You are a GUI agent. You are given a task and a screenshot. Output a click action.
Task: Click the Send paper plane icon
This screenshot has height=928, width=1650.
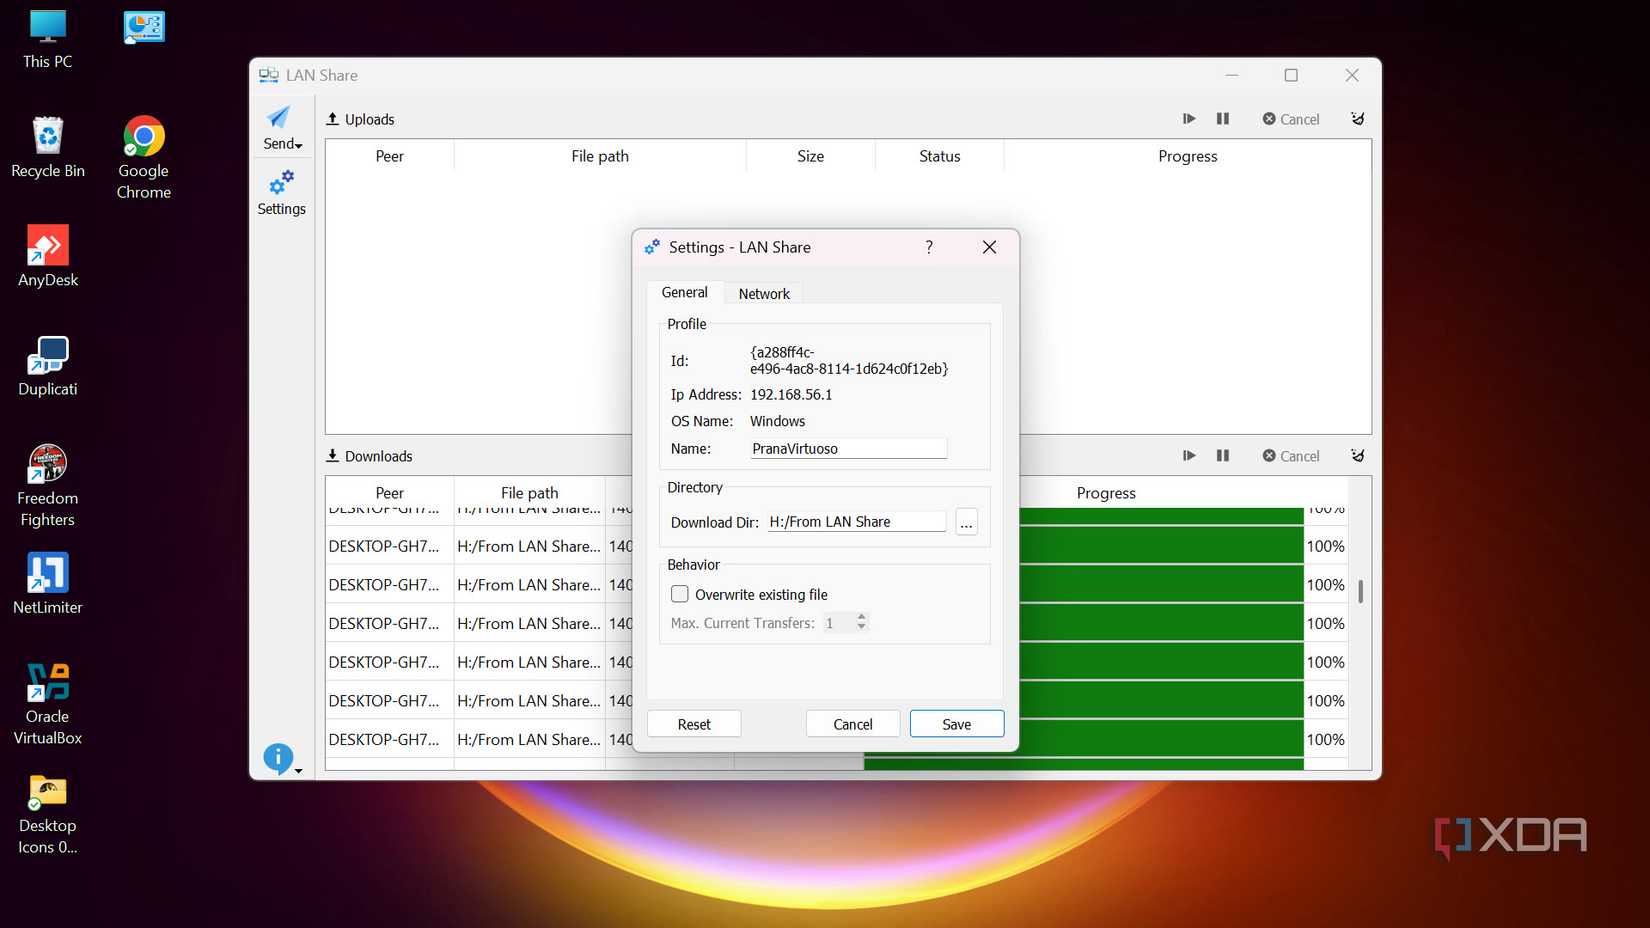280,119
